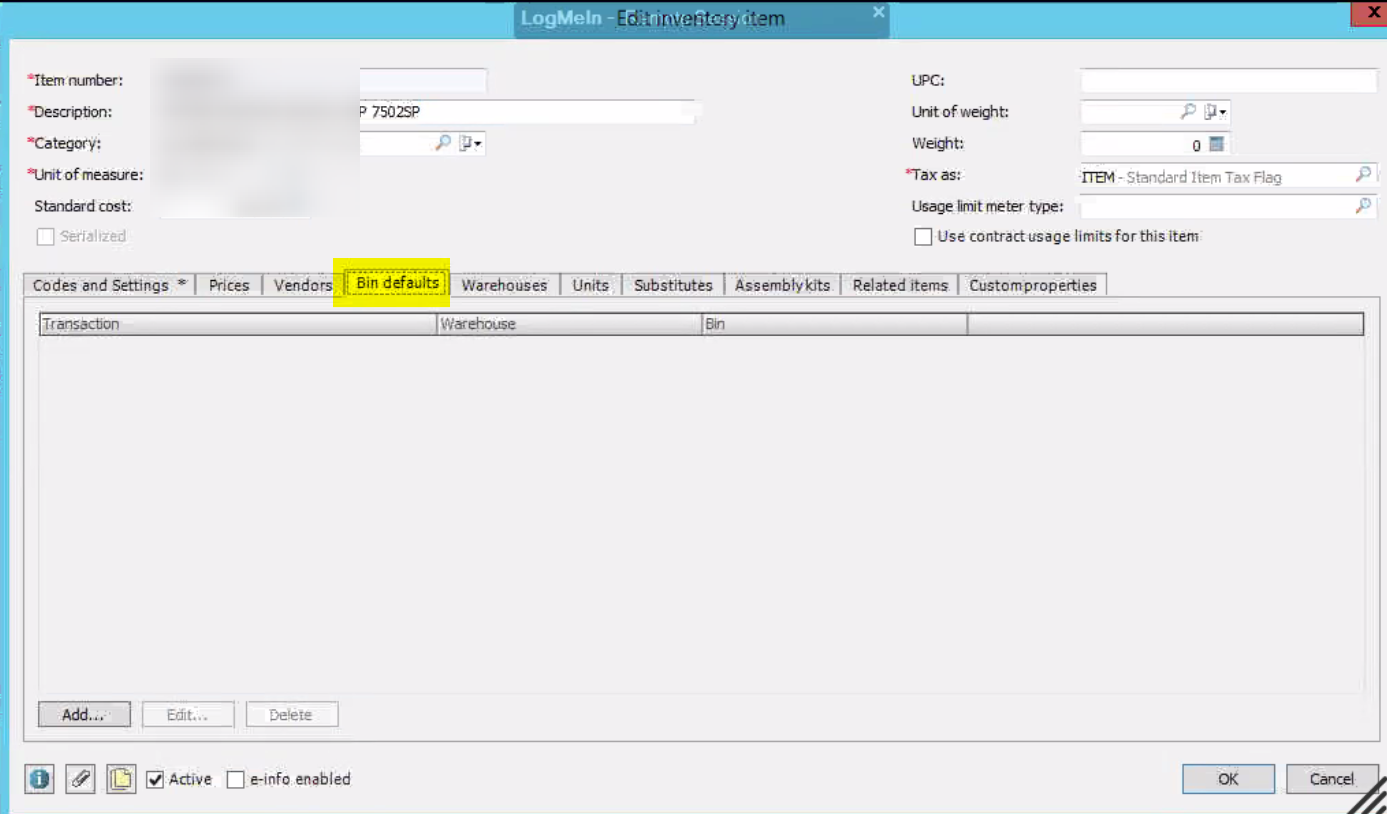
Task: Click the Tax as lookup magnifier
Action: coord(1363,175)
